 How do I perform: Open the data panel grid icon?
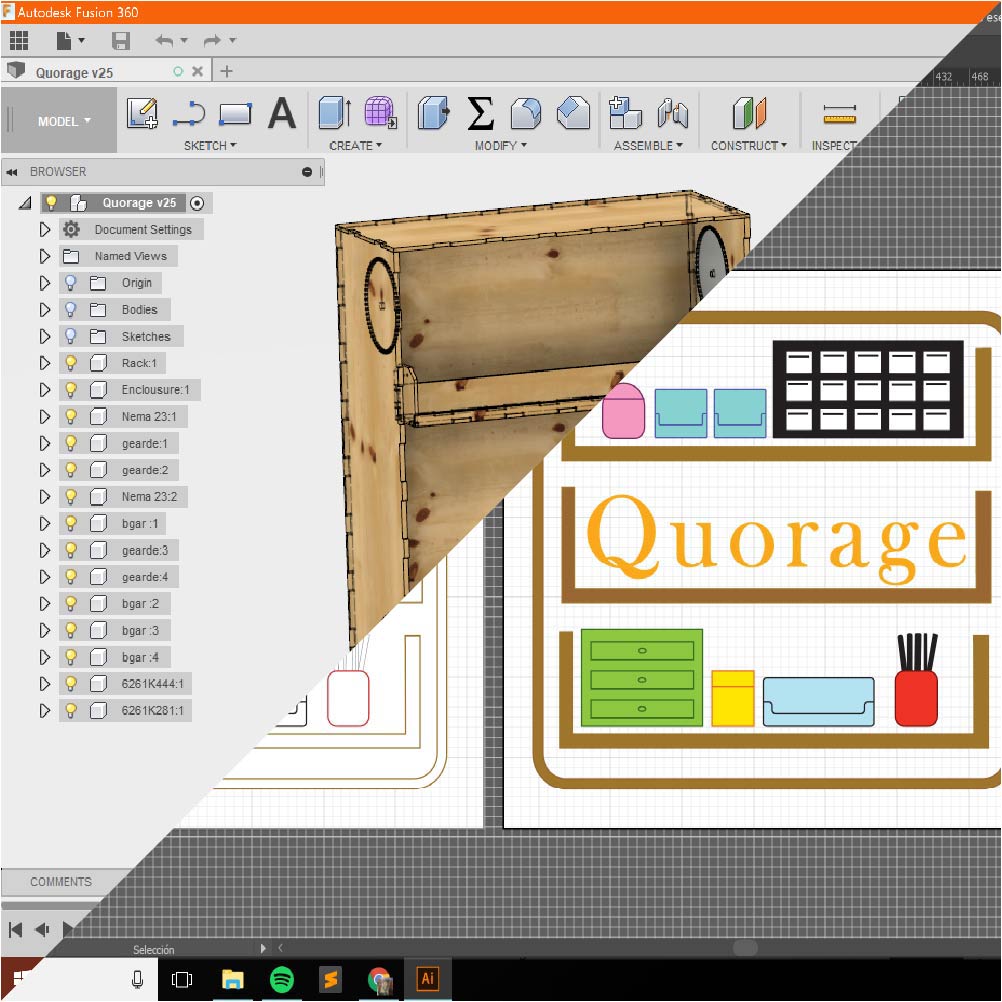tap(19, 40)
